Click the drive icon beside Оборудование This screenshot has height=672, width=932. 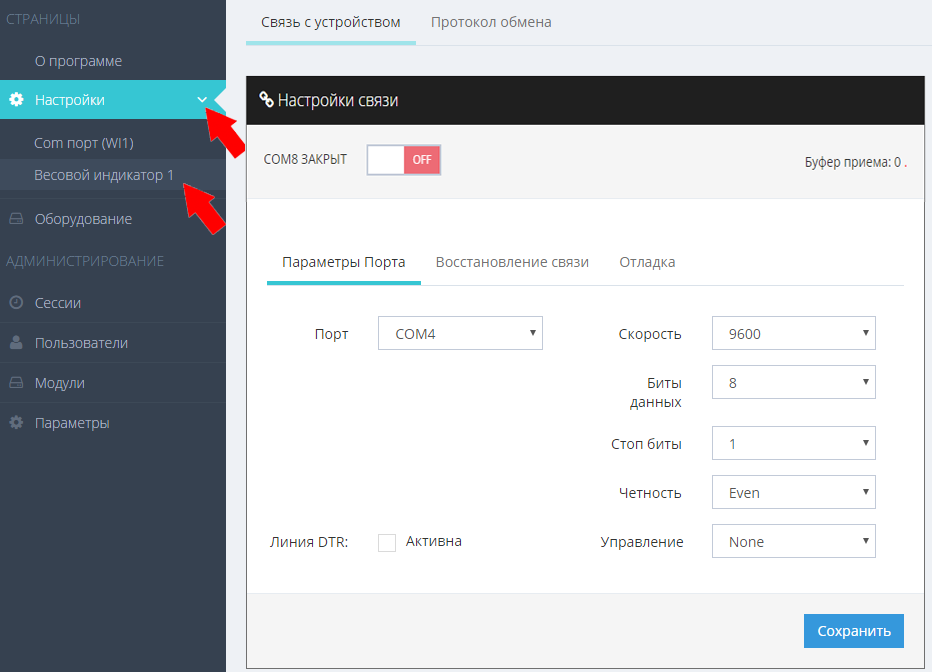pos(16,219)
